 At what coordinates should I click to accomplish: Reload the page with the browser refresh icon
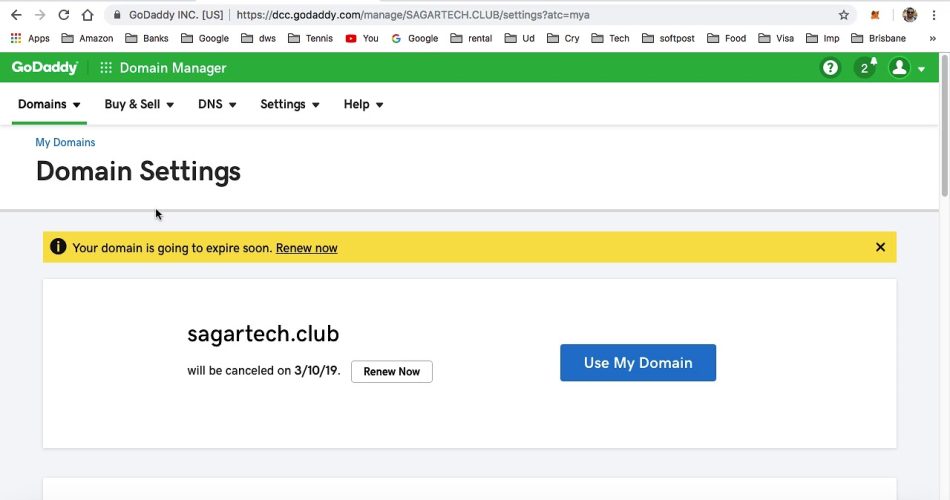(x=64, y=15)
